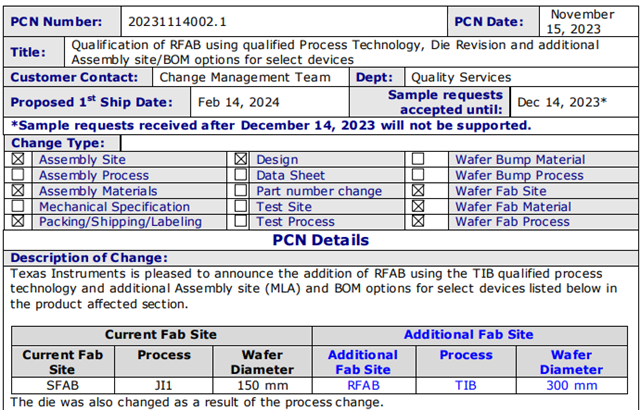
Task: Check the Assembly Process box
Action: coord(18,175)
